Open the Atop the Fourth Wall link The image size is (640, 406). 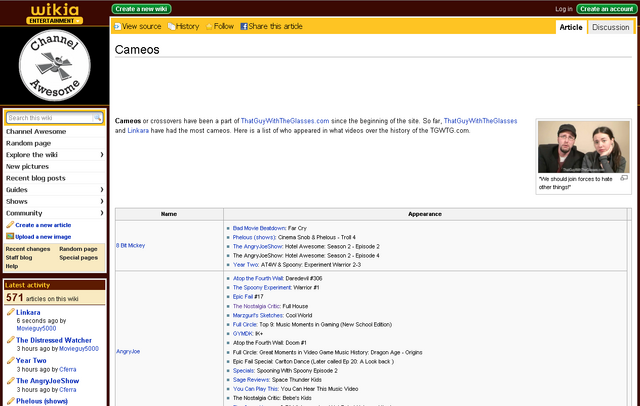click(258, 278)
